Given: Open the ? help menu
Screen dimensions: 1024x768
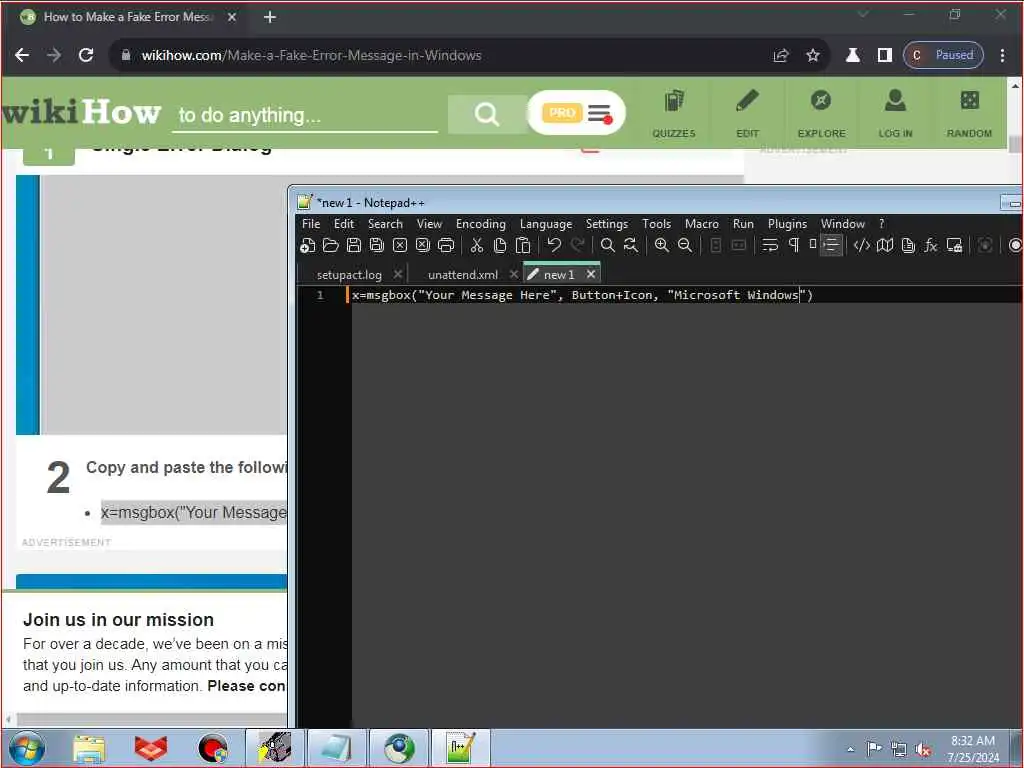Looking at the screenshot, I should [882, 224].
